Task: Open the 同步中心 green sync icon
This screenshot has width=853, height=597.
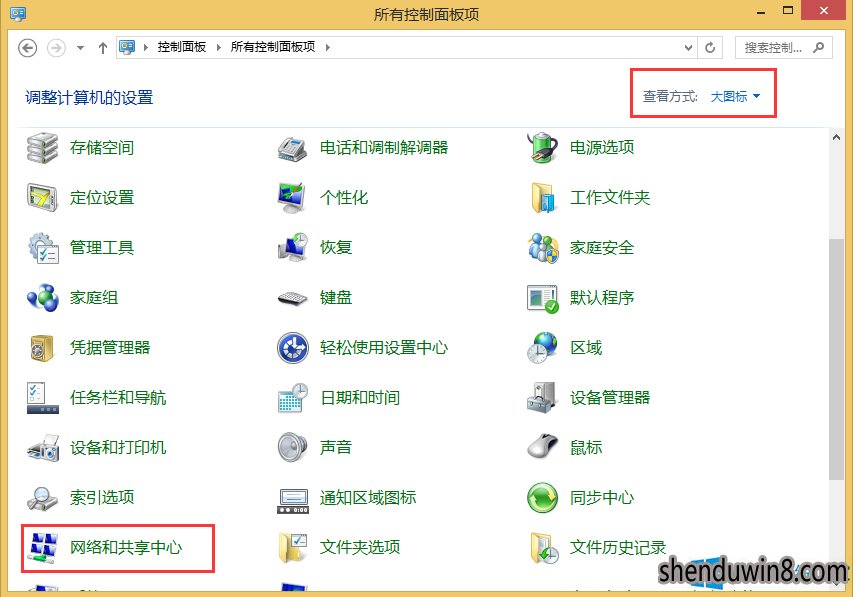Action: pyautogui.click(x=542, y=498)
